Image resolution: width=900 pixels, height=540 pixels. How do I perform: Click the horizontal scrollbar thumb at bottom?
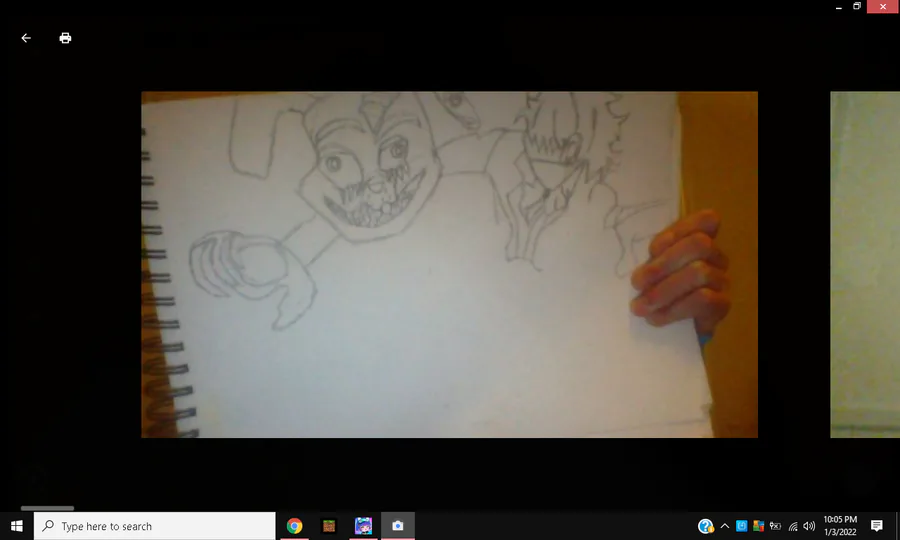pos(48,508)
